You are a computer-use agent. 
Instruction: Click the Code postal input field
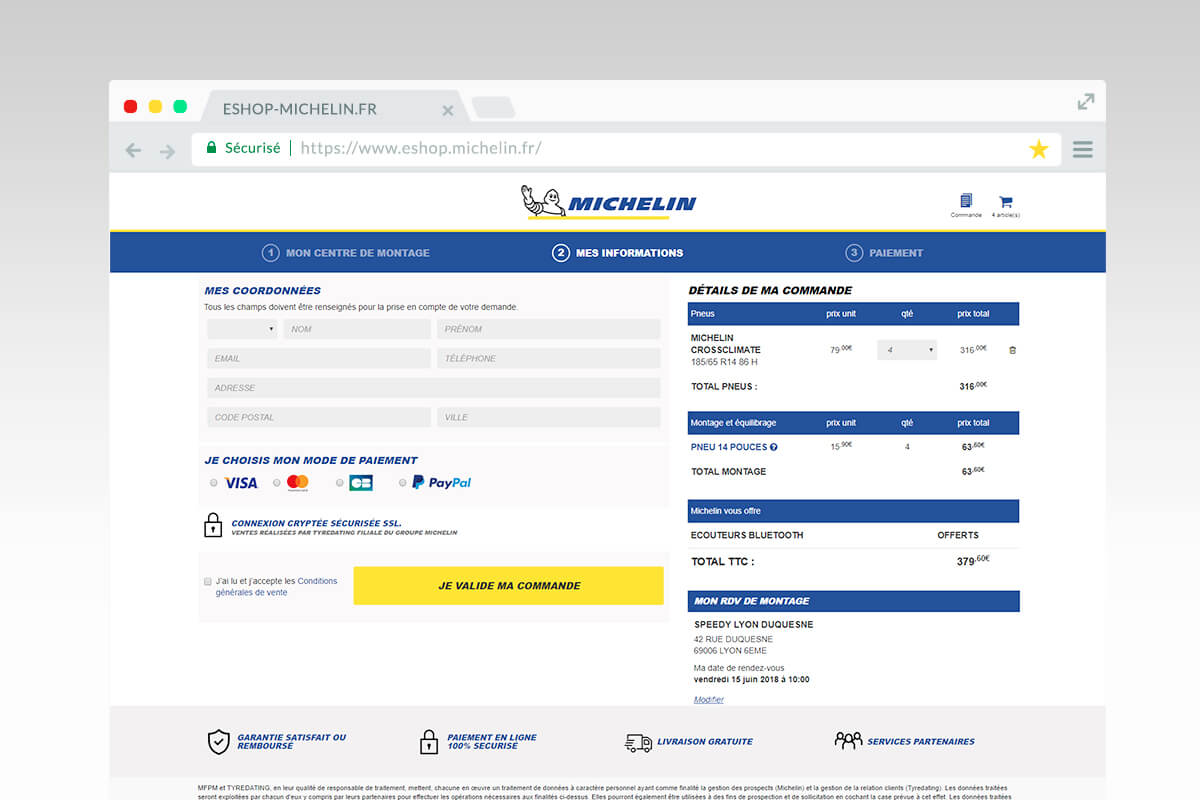pos(319,417)
